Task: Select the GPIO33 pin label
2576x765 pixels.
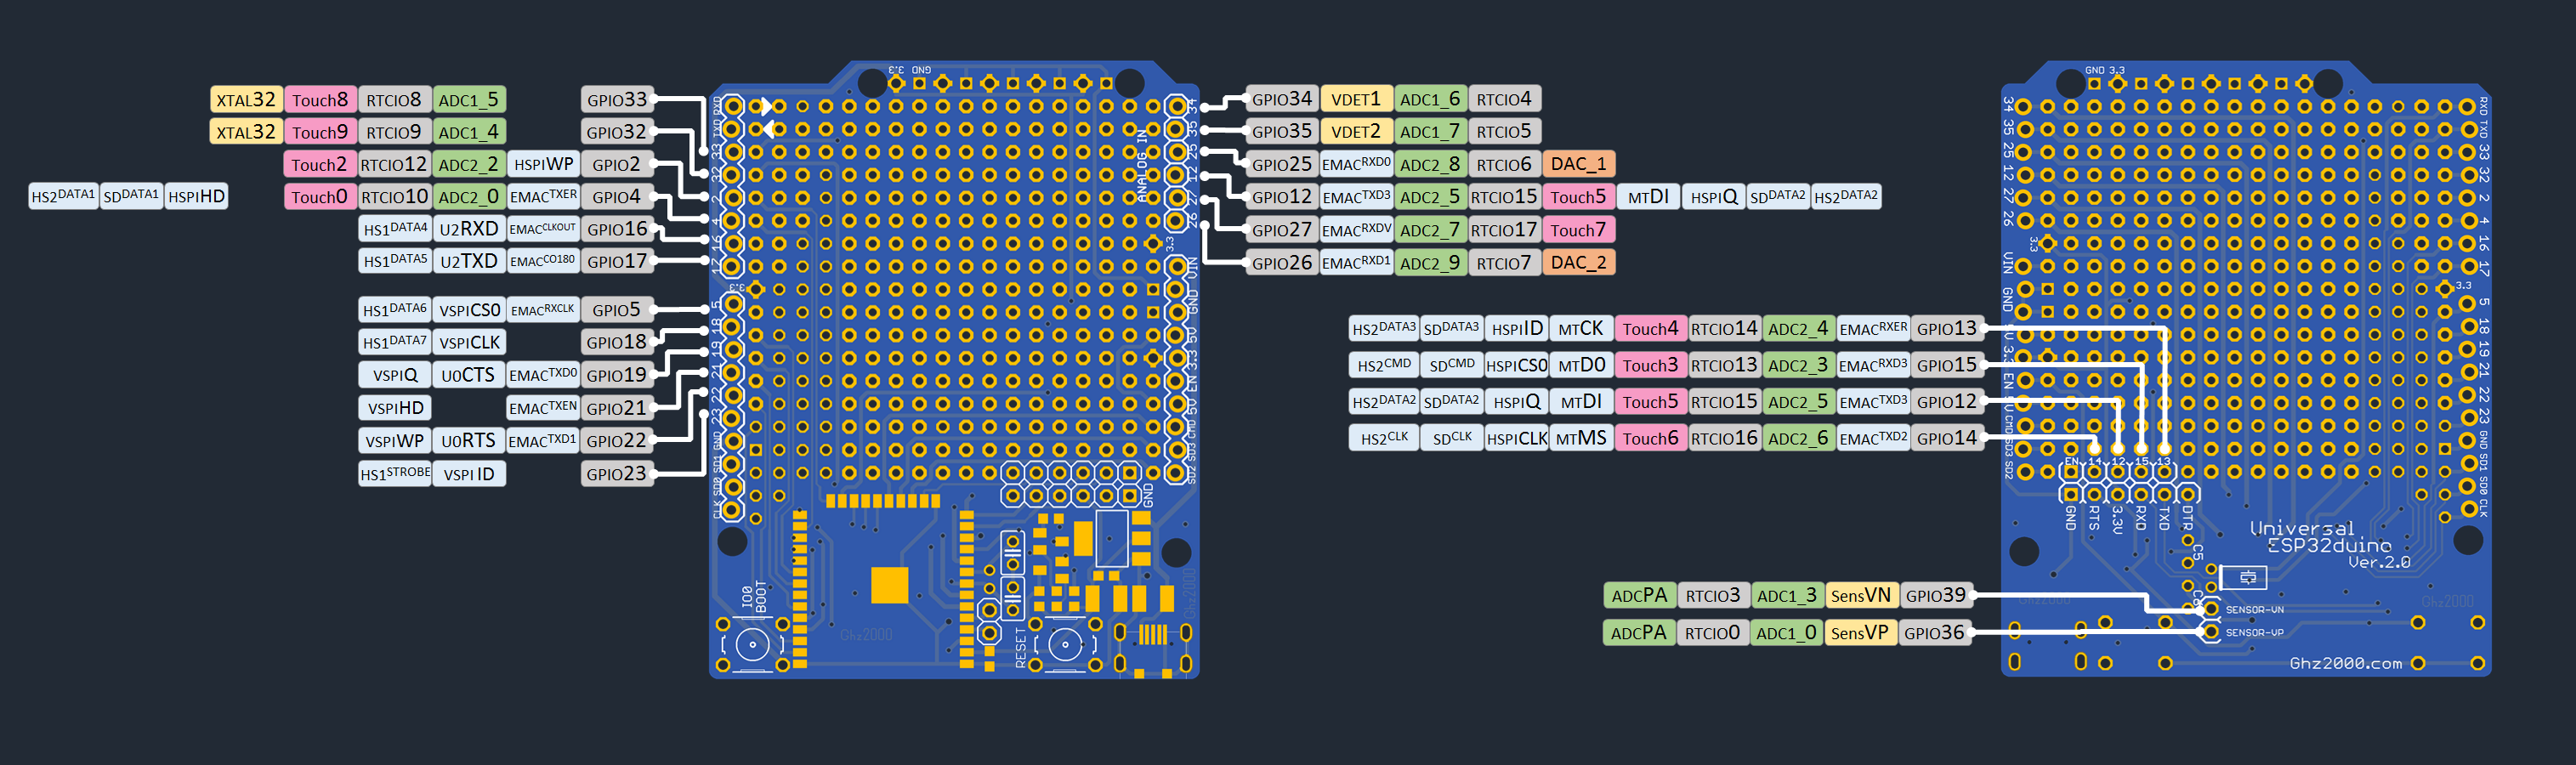Action: click(616, 100)
